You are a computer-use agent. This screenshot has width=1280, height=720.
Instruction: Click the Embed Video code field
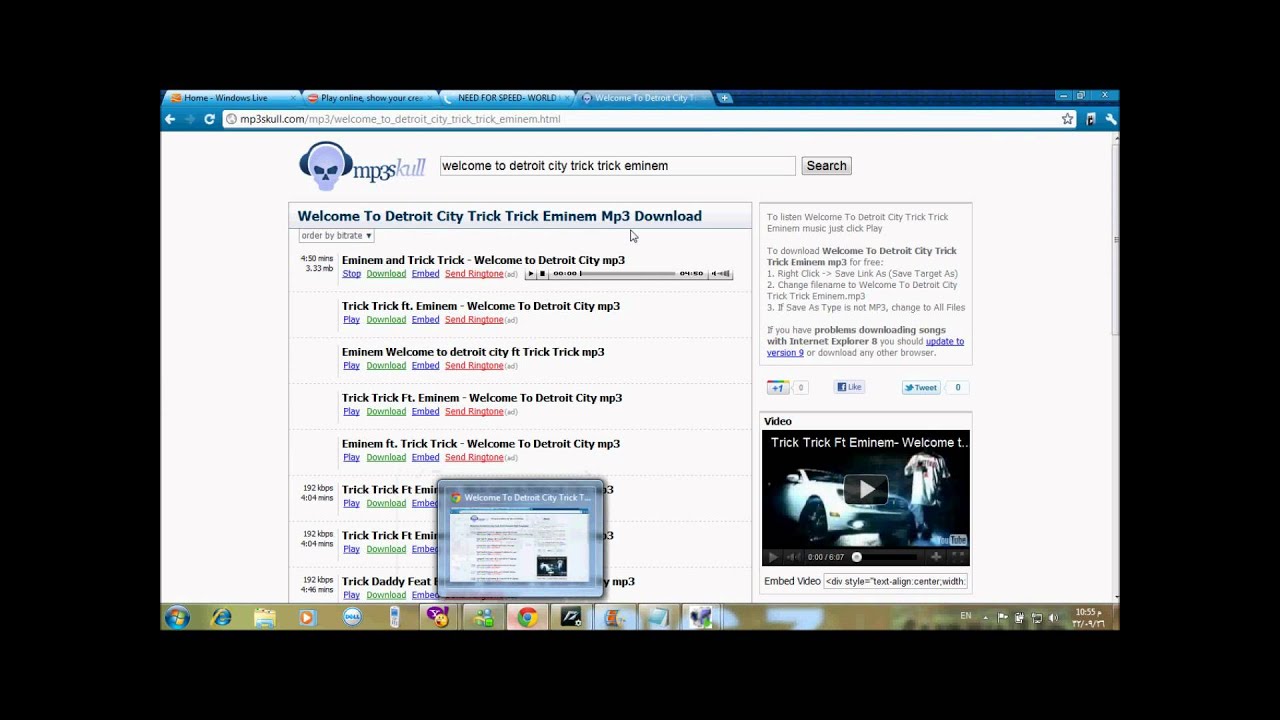tap(895, 581)
